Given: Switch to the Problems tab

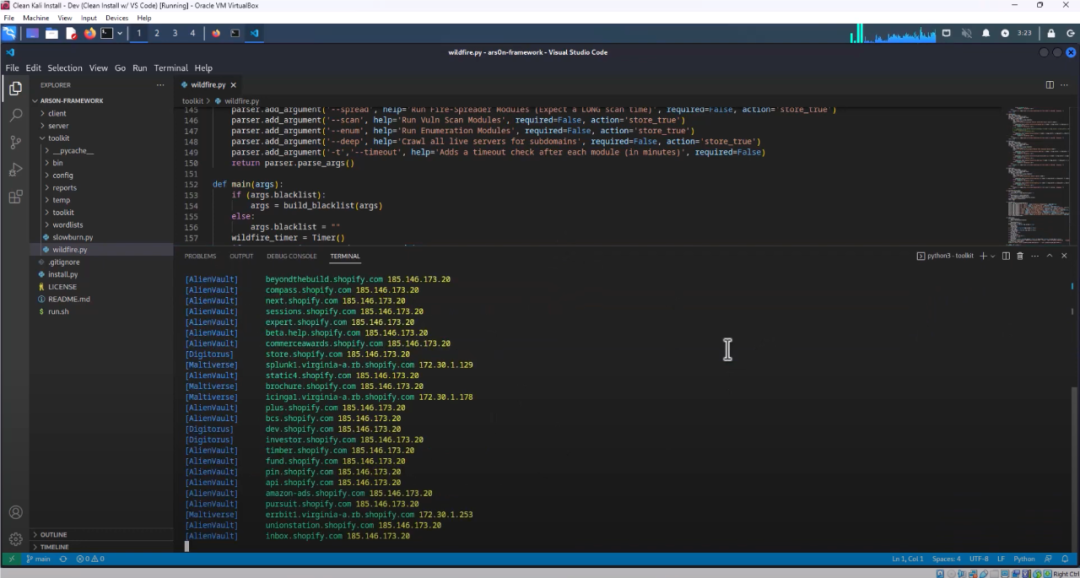Looking at the screenshot, I should (200, 256).
